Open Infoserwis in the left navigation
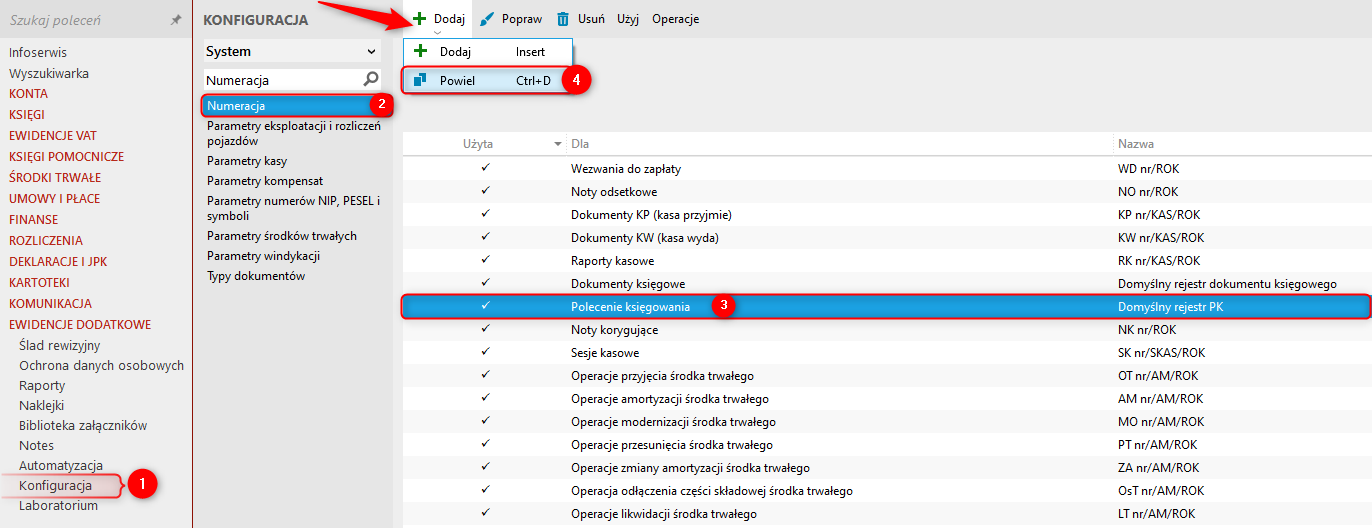 click(x=38, y=52)
